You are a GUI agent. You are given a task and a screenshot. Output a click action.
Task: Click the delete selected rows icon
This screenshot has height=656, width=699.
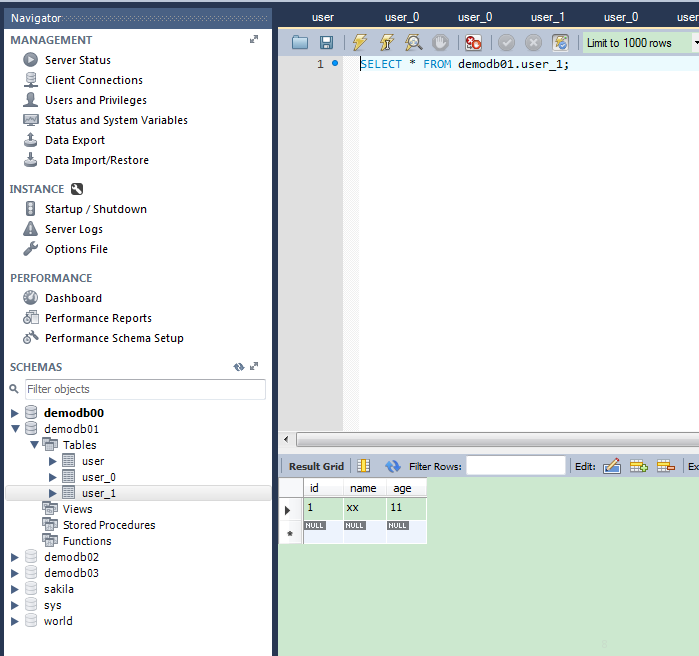pos(666,466)
